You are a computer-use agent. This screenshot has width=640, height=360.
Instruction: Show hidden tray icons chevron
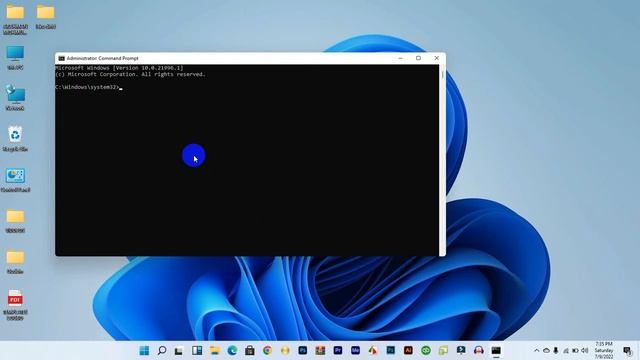pyautogui.click(x=536, y=350)
